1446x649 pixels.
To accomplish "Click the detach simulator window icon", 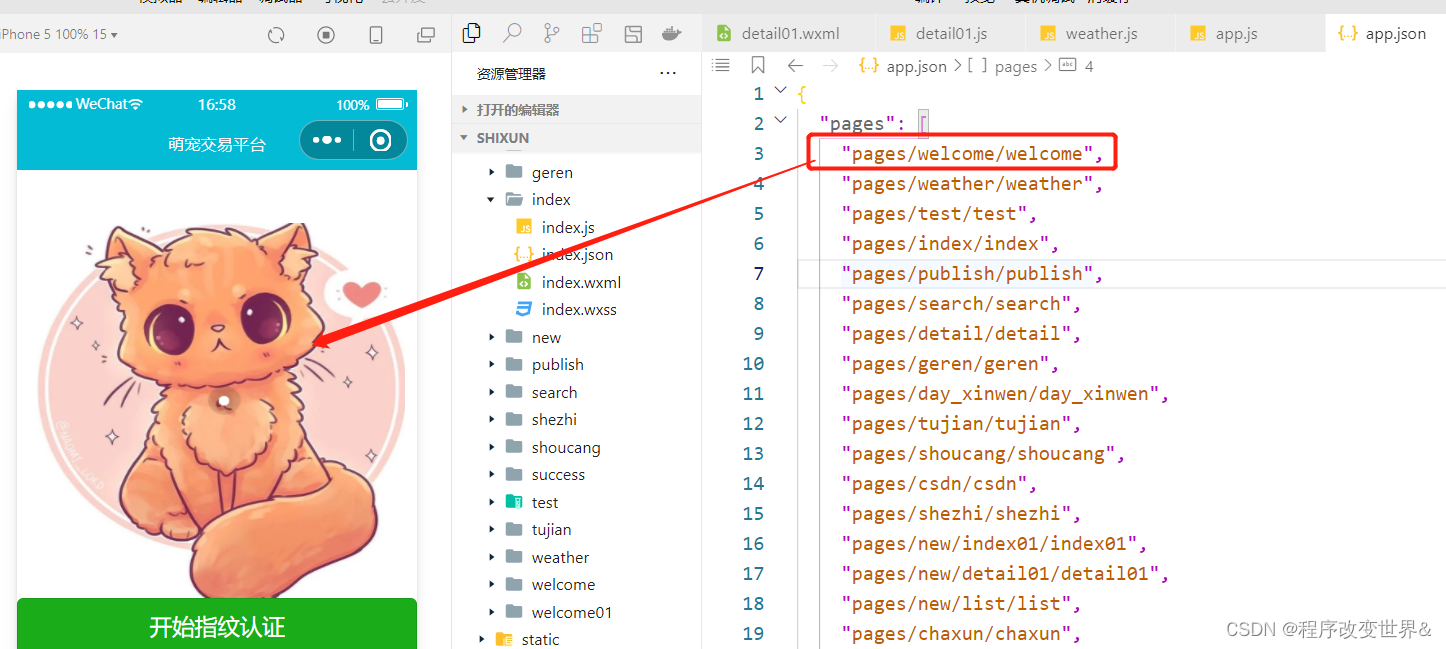I will tap(426, 35).
